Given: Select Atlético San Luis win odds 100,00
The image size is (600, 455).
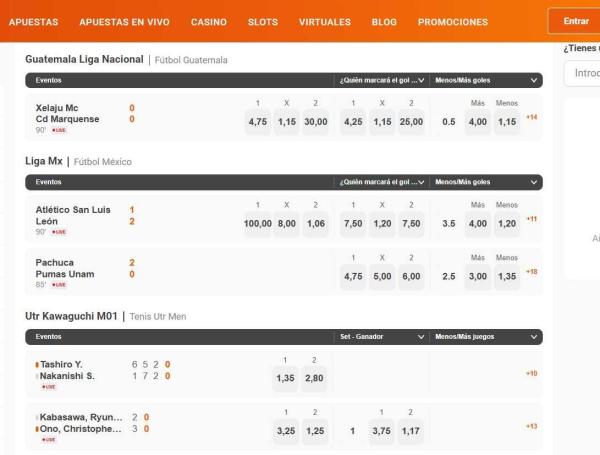Looking at the screenshot, I should coord(258,223).
